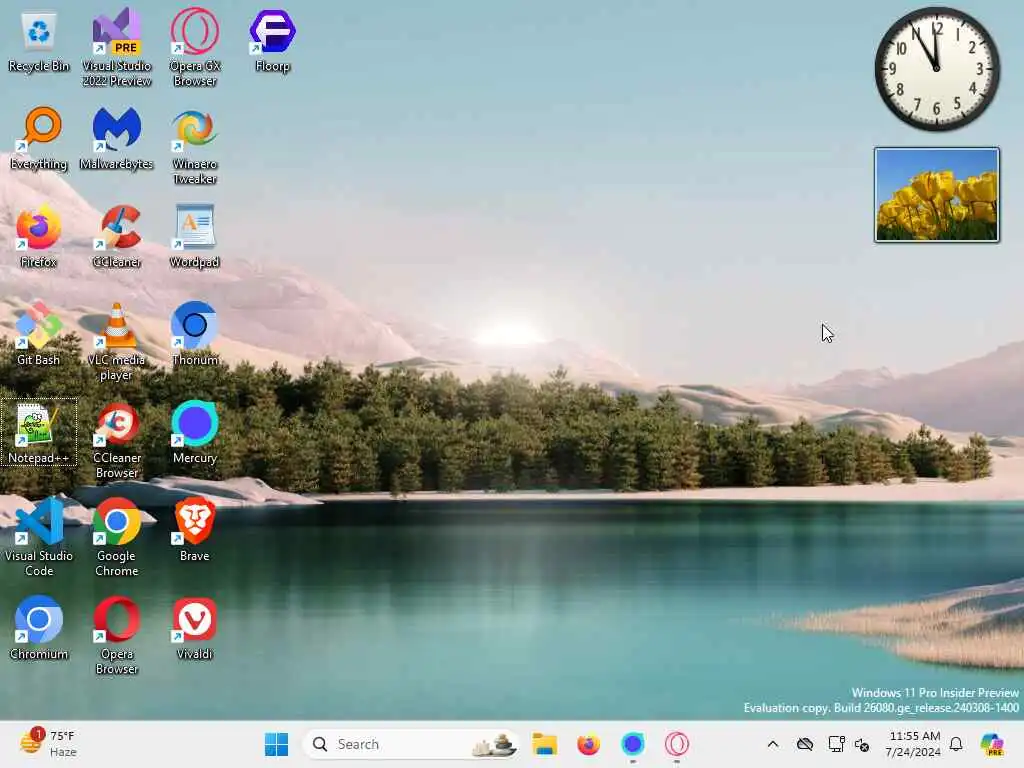Select the Notepad++ desktop shortcut
Viewport: 1024px width, 768px height.
point(39,433)
